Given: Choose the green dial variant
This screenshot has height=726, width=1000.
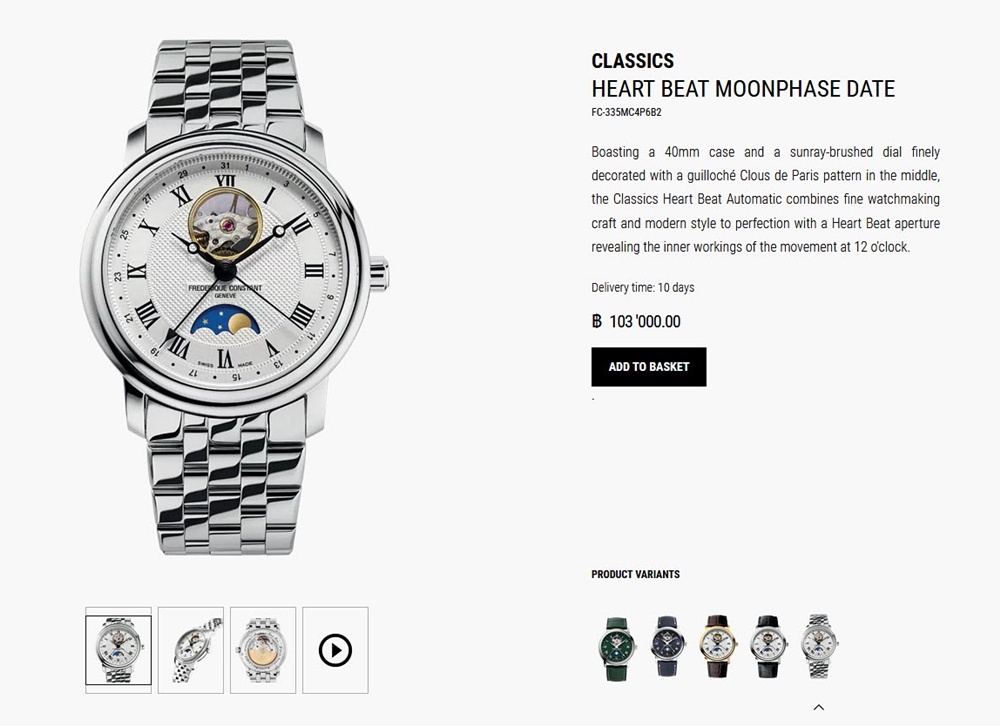Looking at the screenshot, I should [617, 648].
